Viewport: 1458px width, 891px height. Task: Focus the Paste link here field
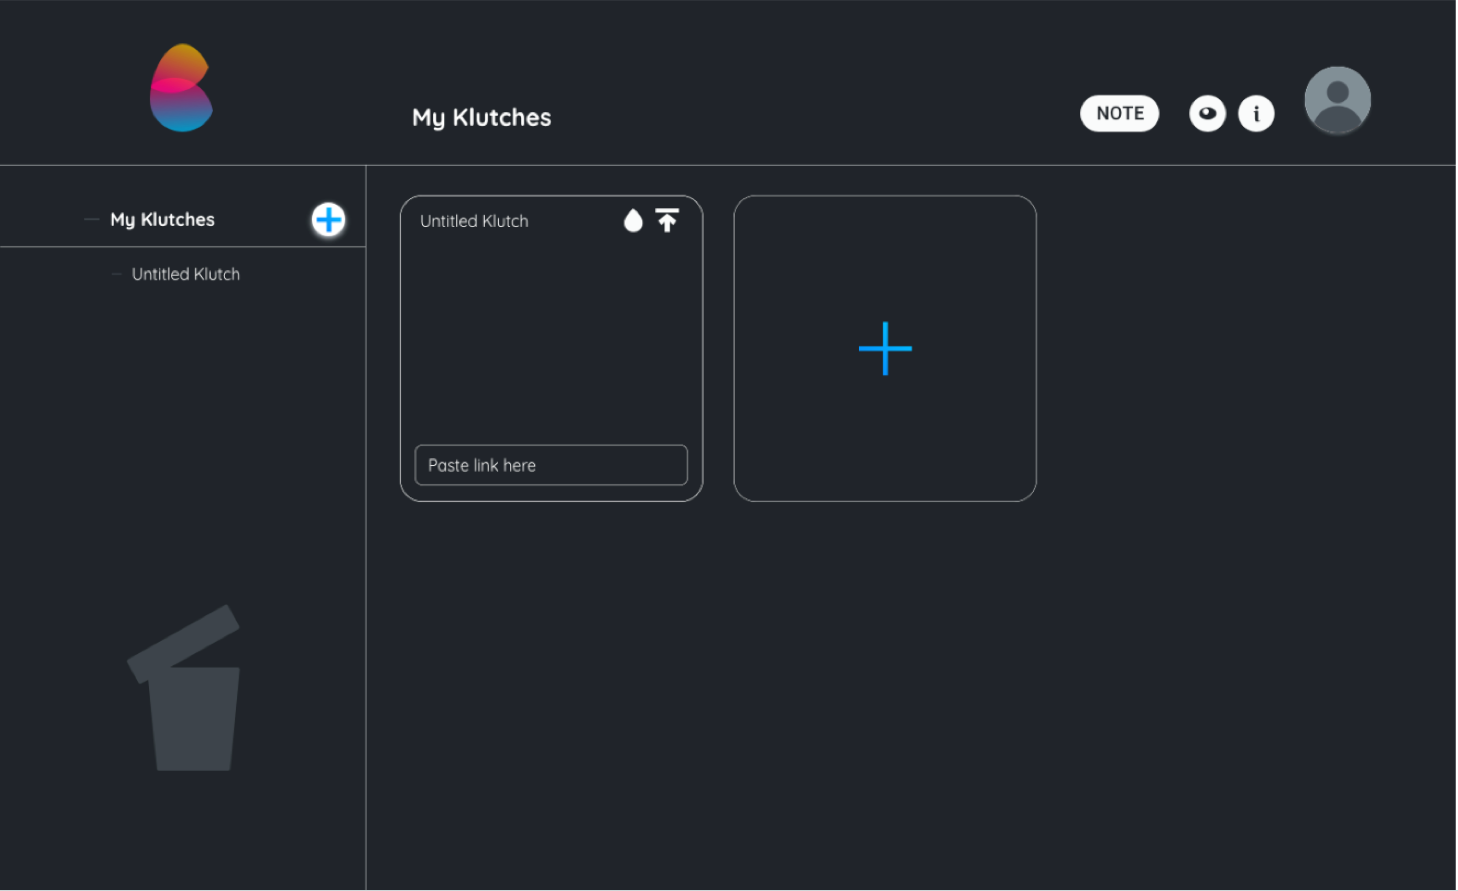(551, 465)
